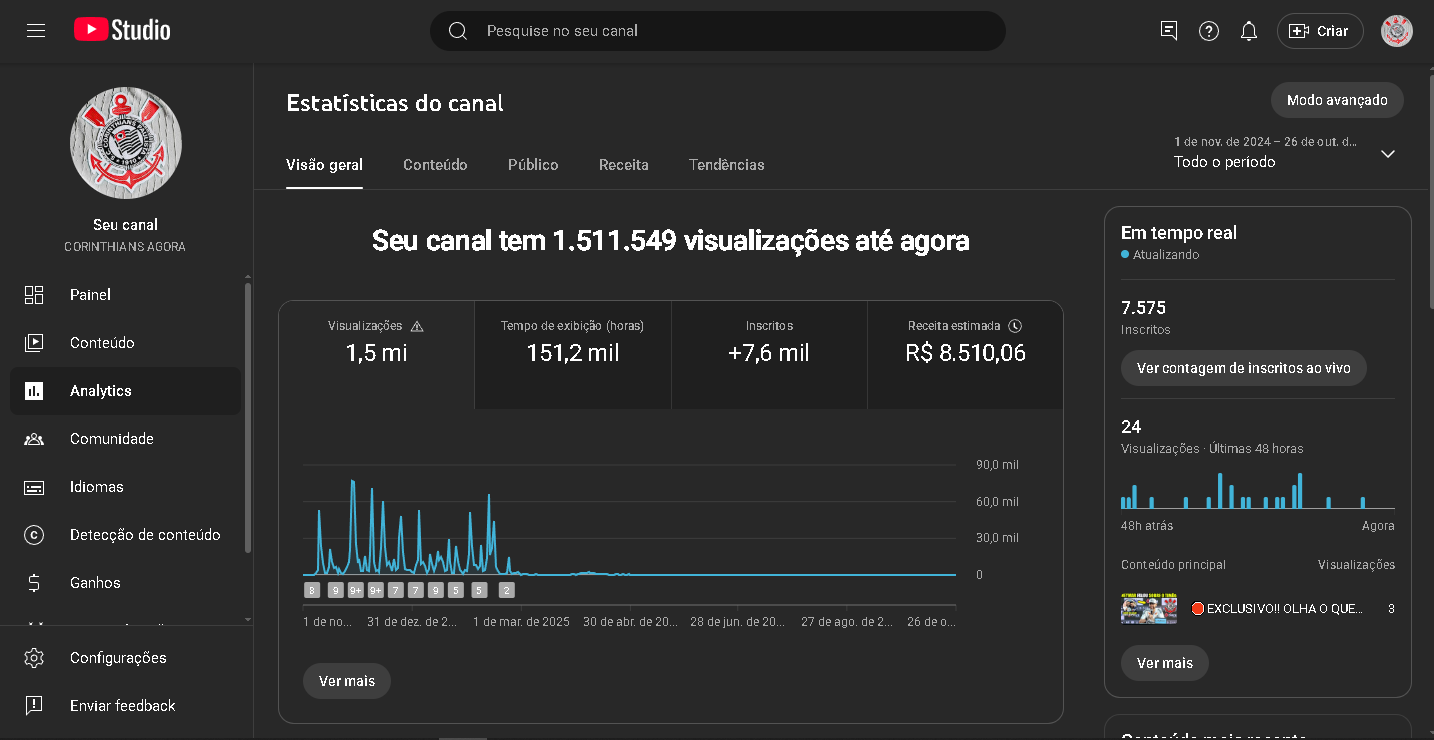Click the Estatísticas do canal heading
Screen dimensions: 1434x740
tap(395, 103)
